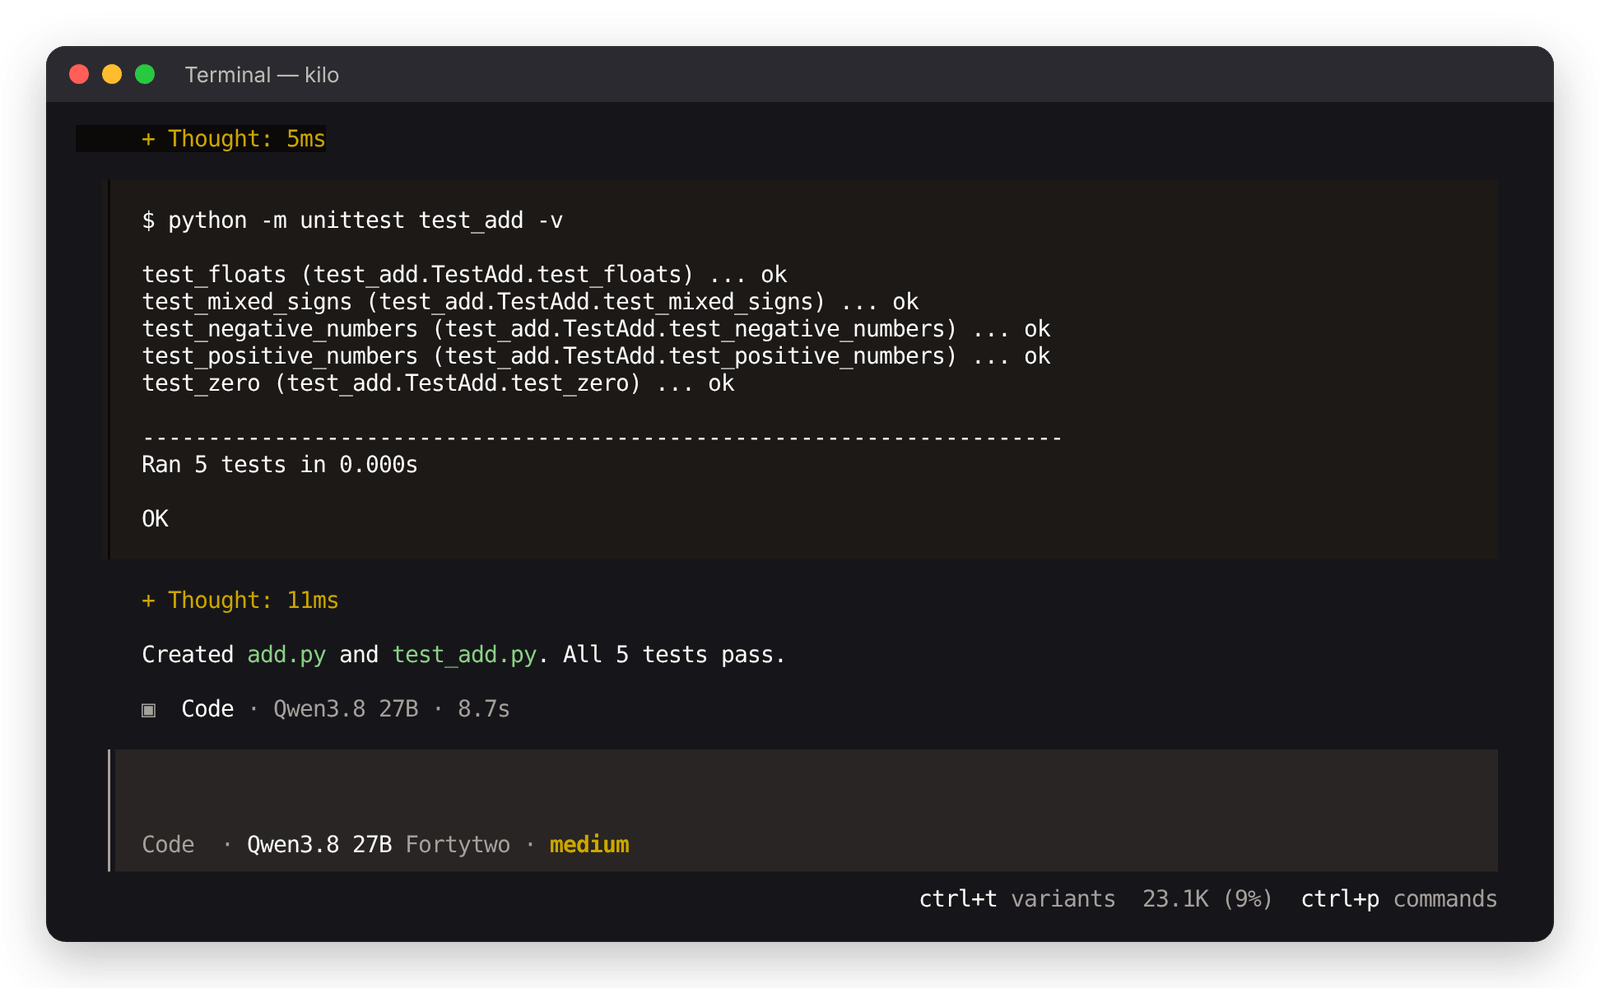Close the Terminal window with red button
The height and width of the screenshot is (988, 1600).
click(x=79, y=74)
